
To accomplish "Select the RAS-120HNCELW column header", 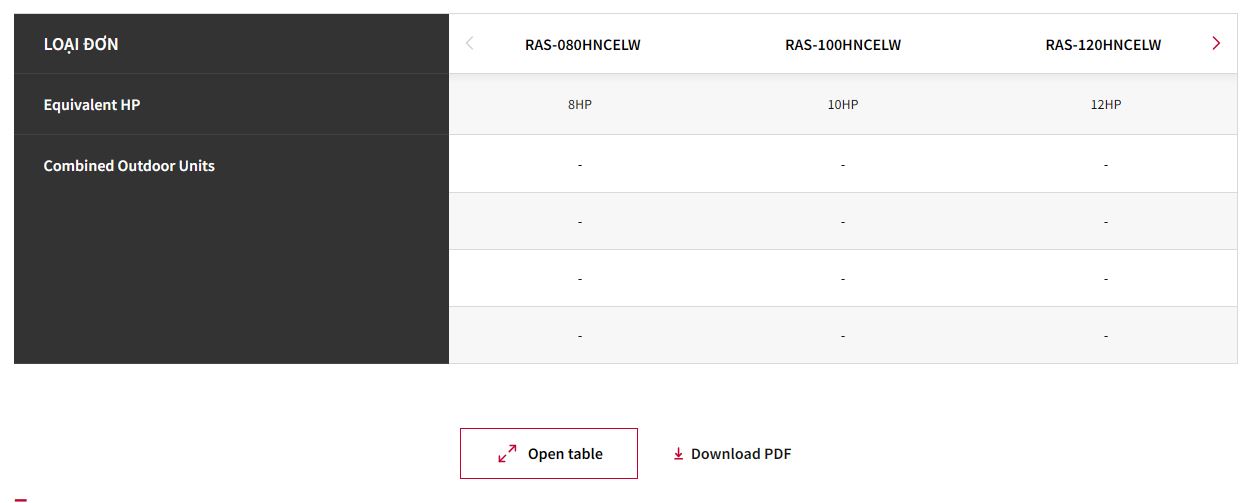I will click(x=1103, y=45).
